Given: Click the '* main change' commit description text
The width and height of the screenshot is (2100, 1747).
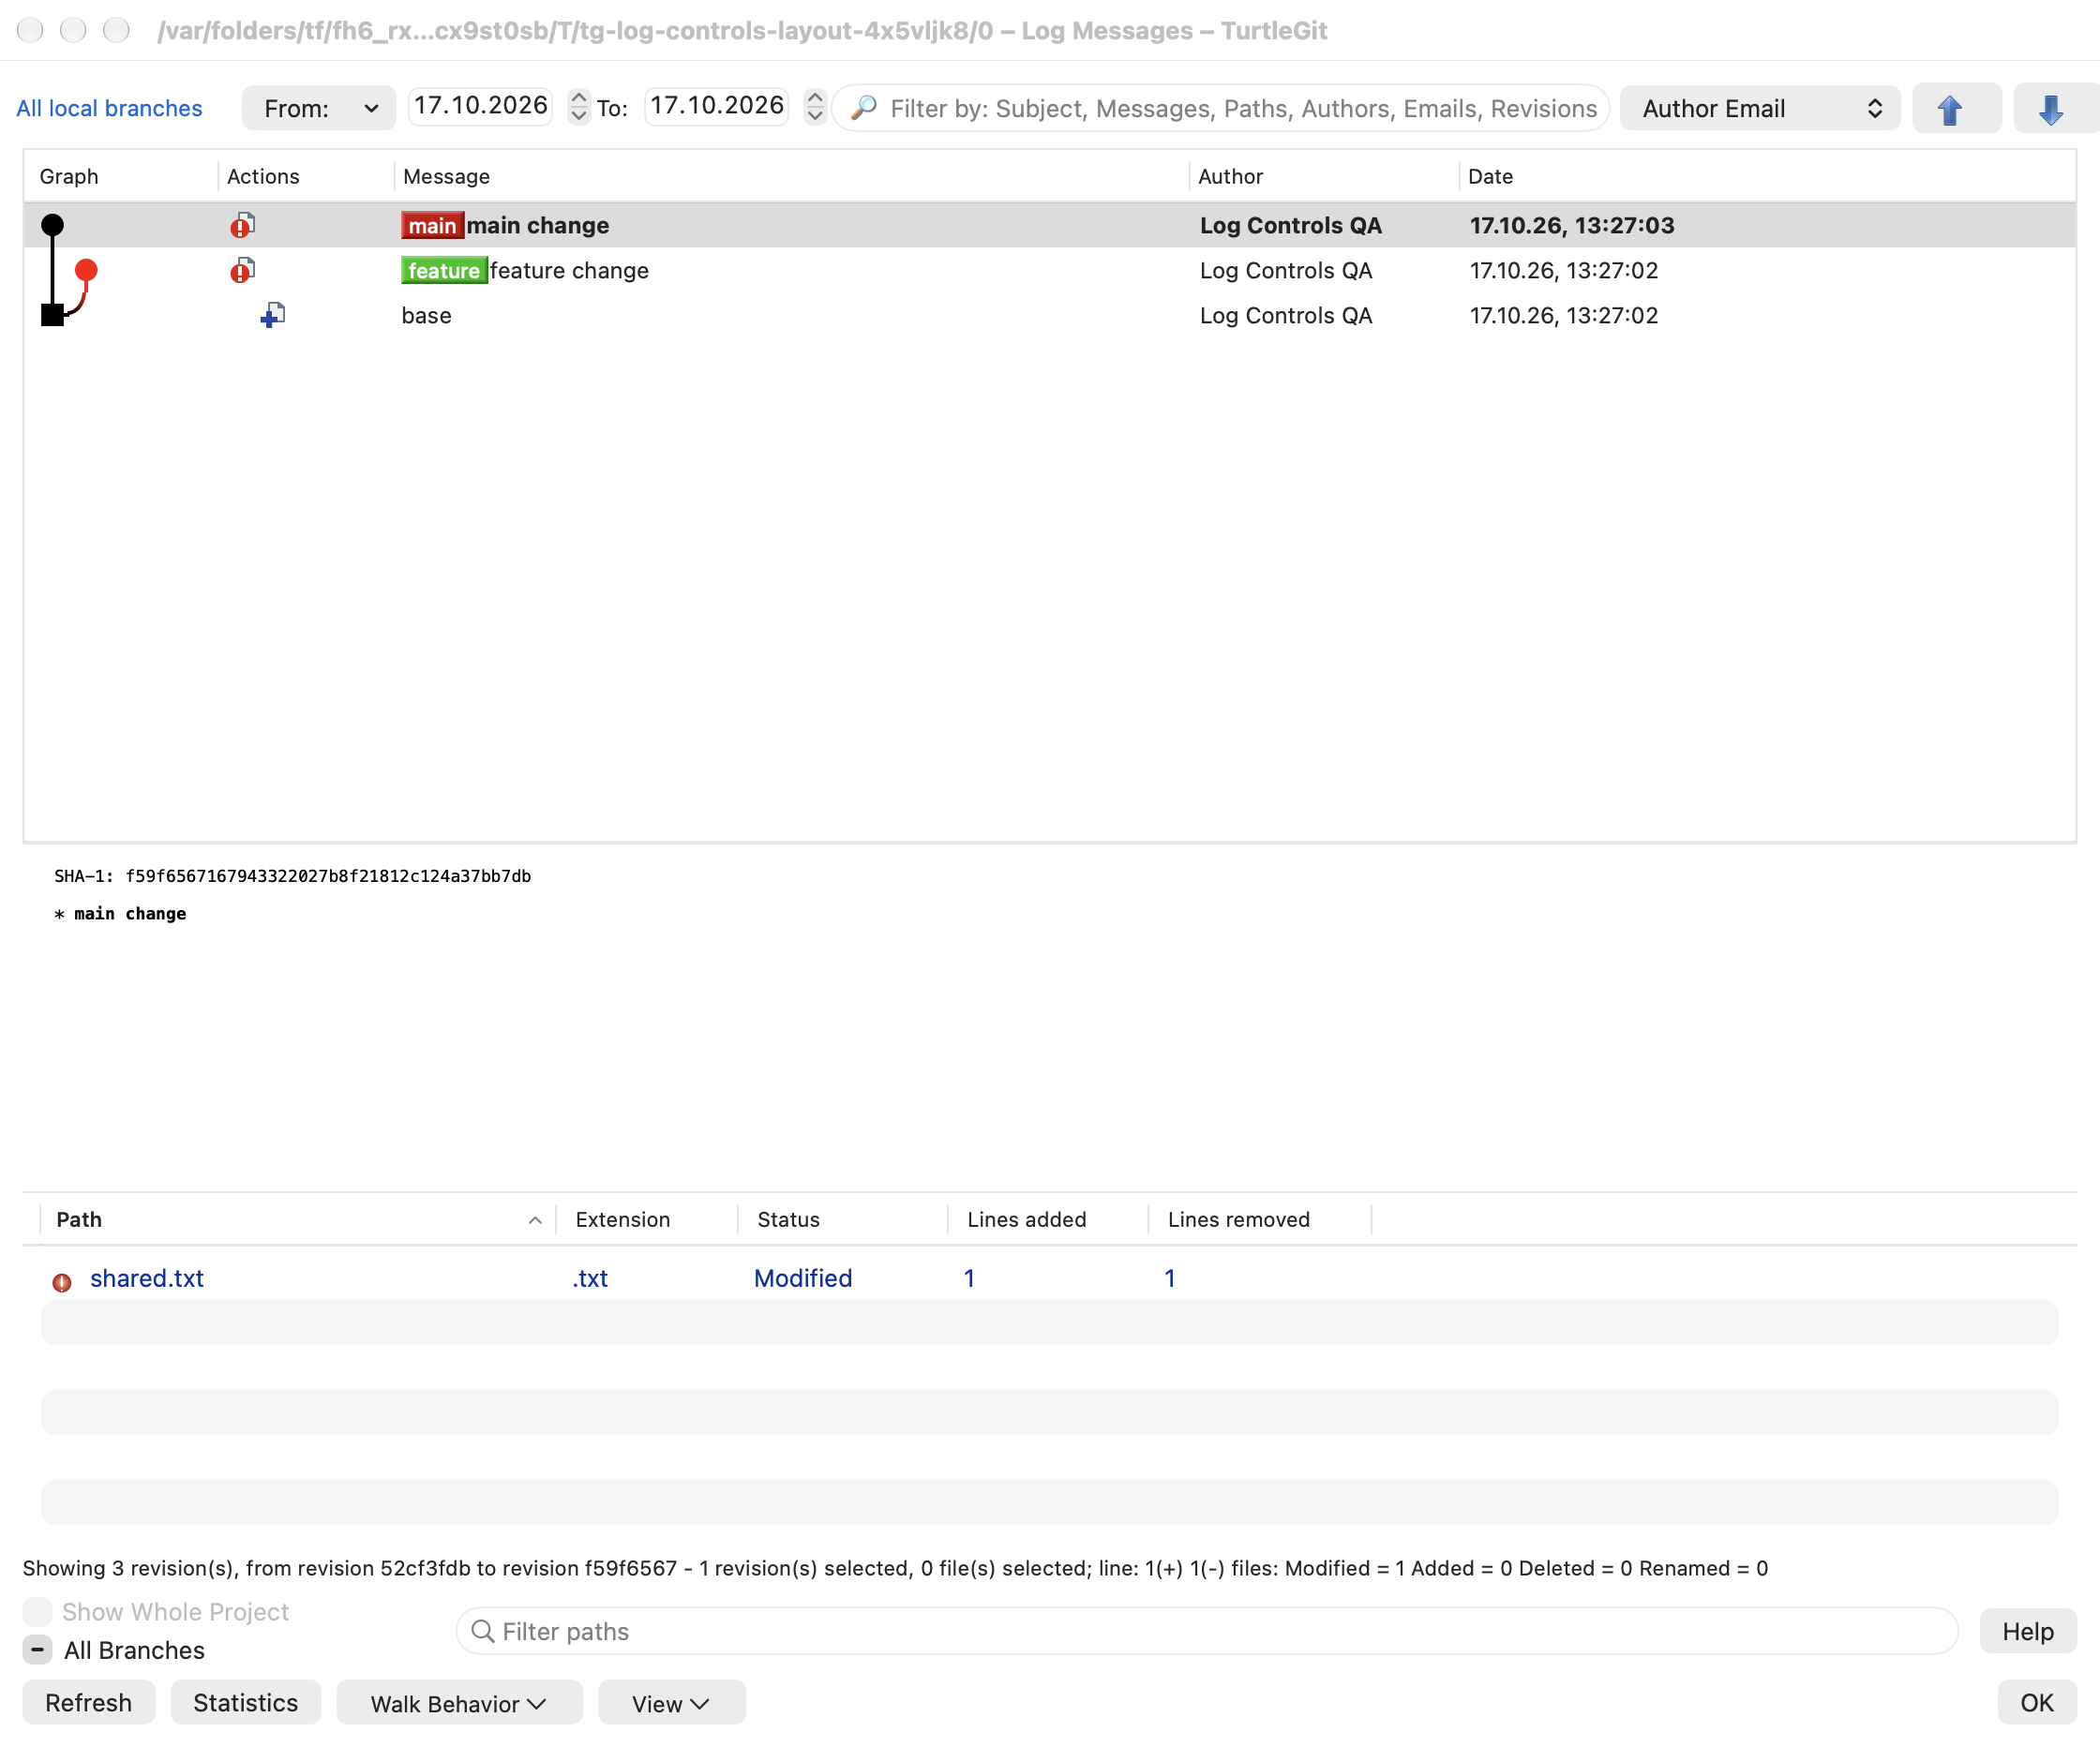Looking at the screenshot, I should pyautogui.click(x=120, y=914).
